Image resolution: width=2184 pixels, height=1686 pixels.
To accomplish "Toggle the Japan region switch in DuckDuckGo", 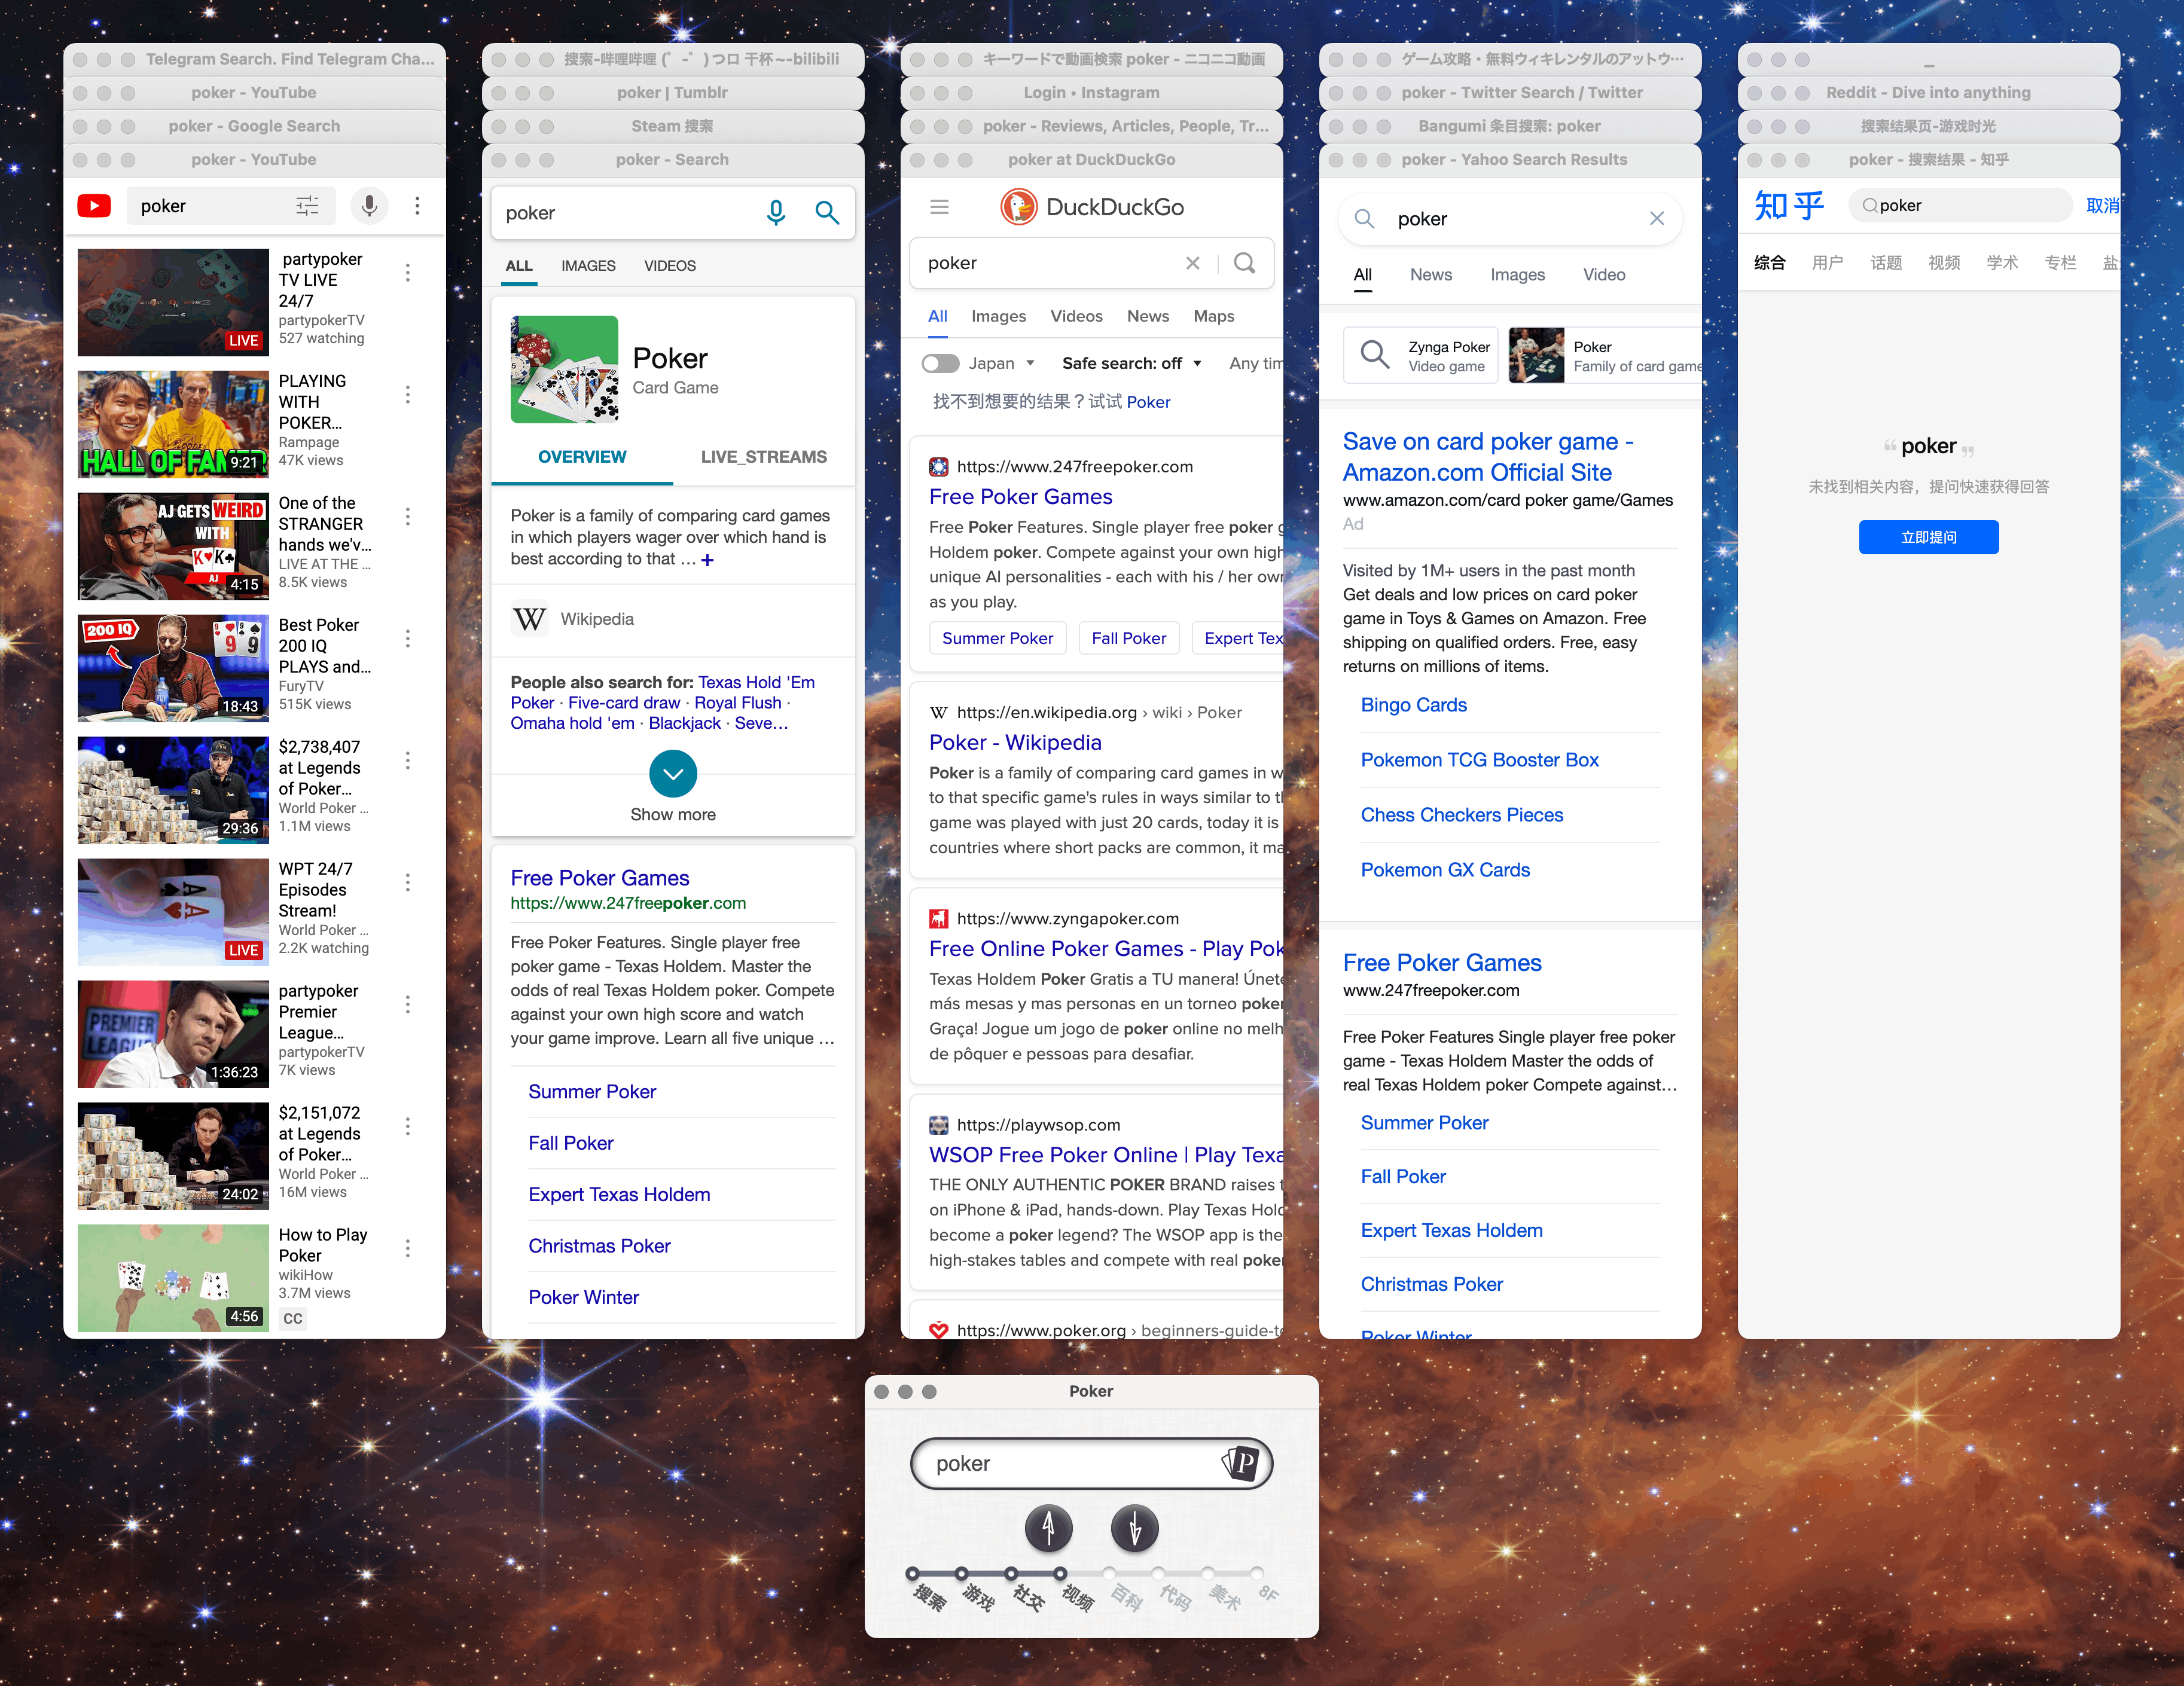I will click(x=940, y=363).
